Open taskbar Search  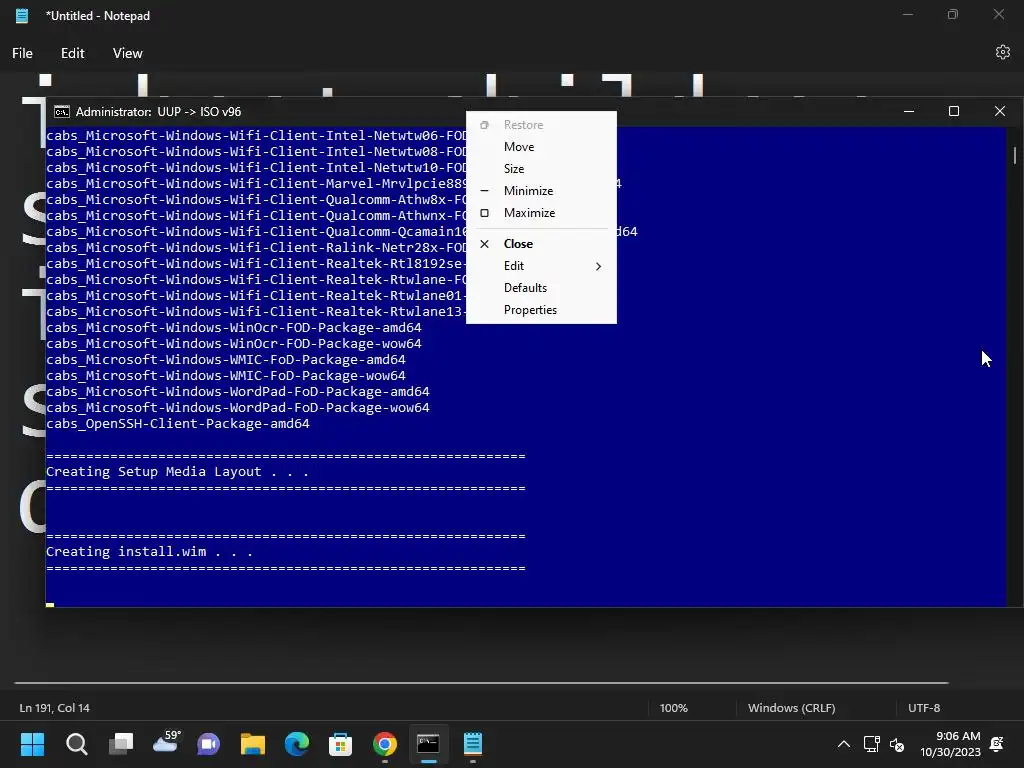pyautogui.click(x=76, y=744)
